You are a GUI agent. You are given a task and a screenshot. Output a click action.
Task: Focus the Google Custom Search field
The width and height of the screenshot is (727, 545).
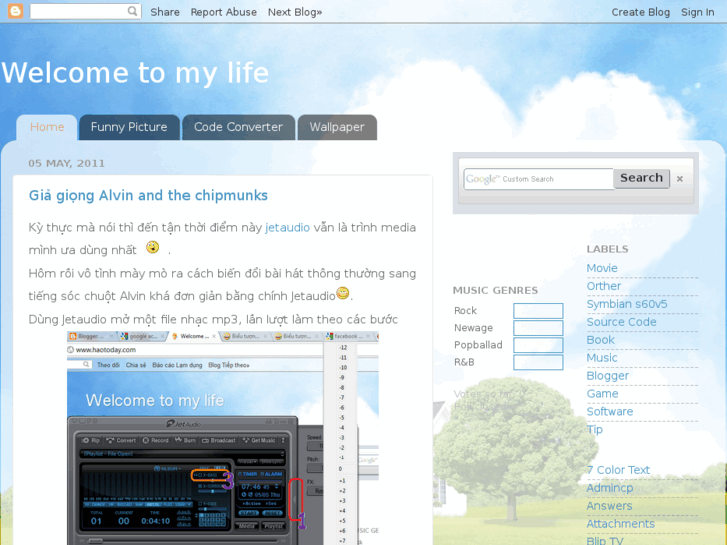tap(538, 179)
